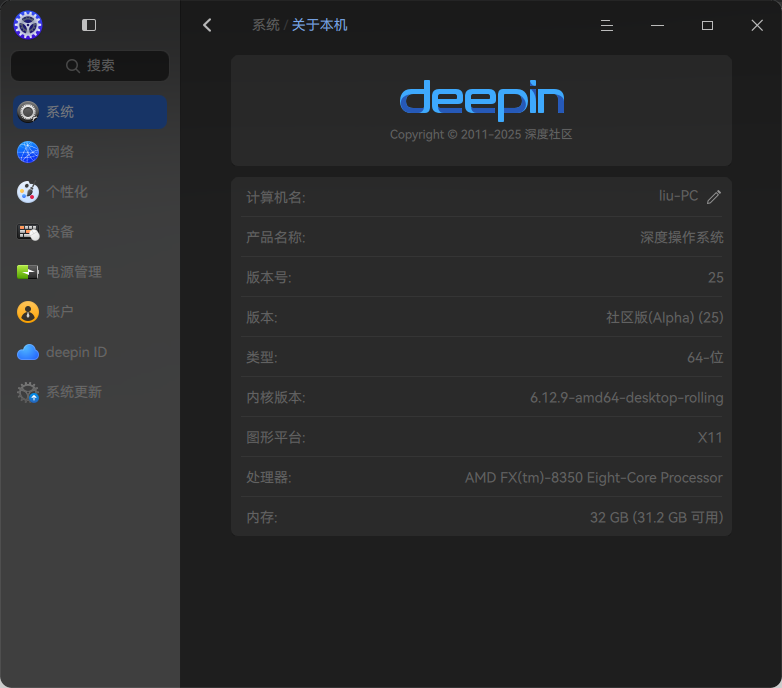Toggle the sidebar panel icon
This screenshot has height=688, width=782.
(89, 25)
